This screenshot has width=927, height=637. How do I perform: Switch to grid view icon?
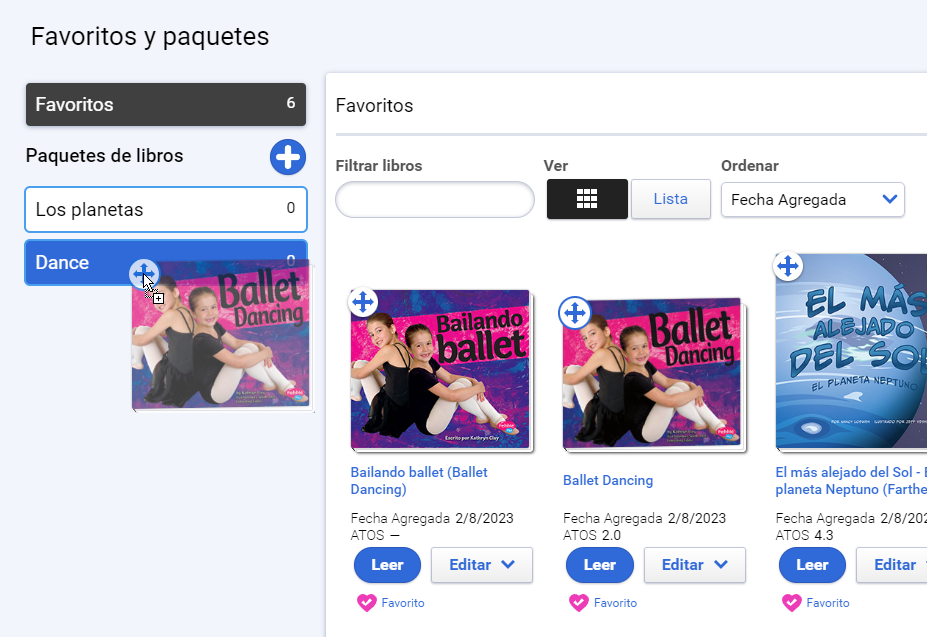coord(587,199)
